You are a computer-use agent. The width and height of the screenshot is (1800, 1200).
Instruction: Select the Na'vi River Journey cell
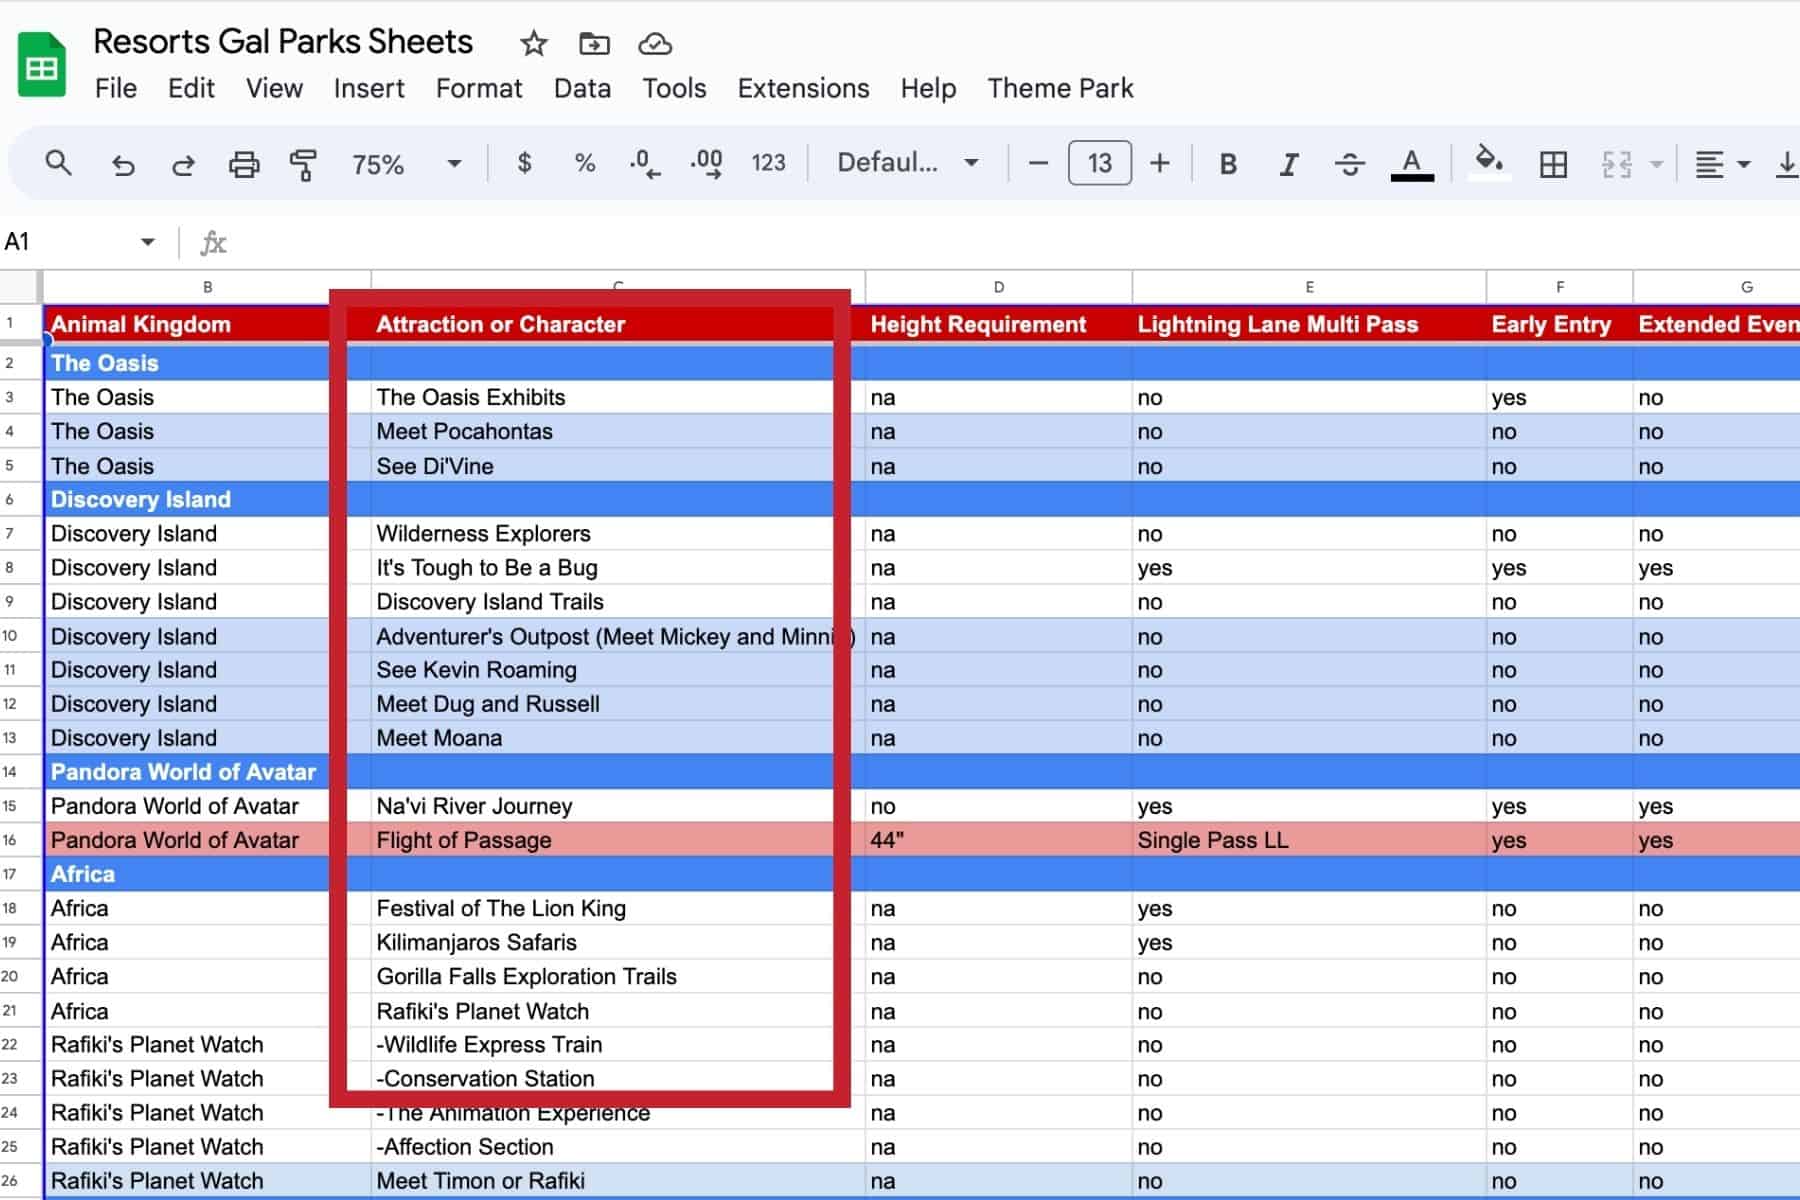point(618,806)
